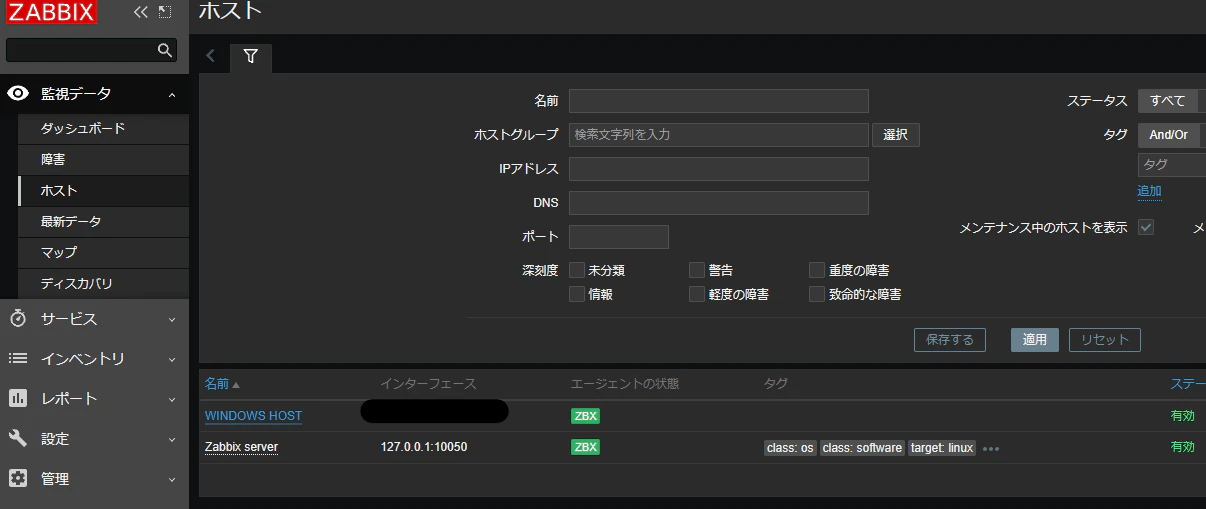Click the wrench icon beside 設定
Image resolution: width=1206 pixels, height=509 pixels.
pyautogui.click(x=18, y=438)
